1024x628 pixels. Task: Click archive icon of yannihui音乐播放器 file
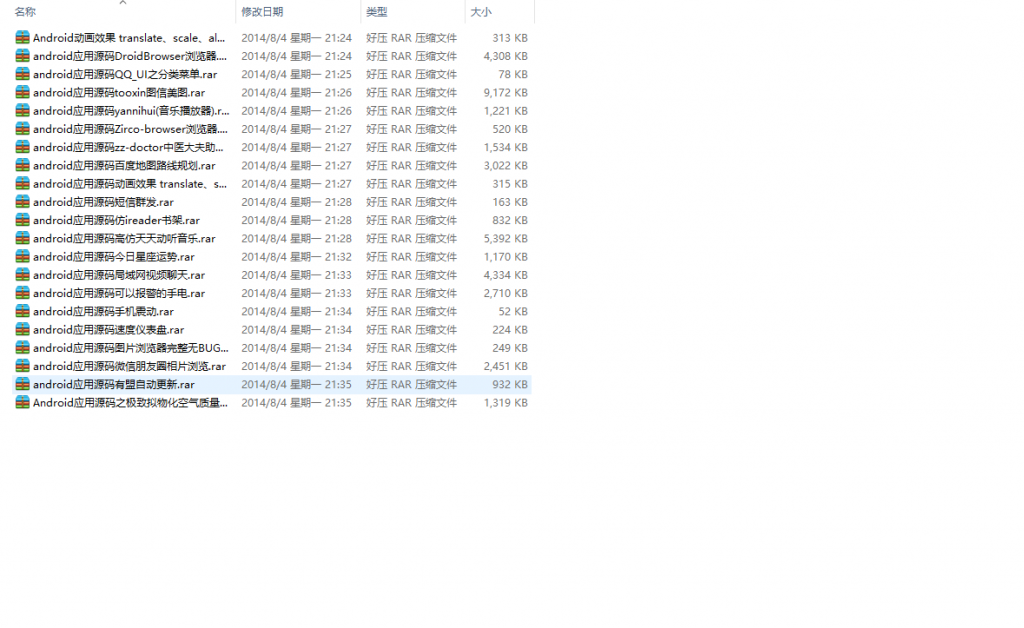point(22,111)
